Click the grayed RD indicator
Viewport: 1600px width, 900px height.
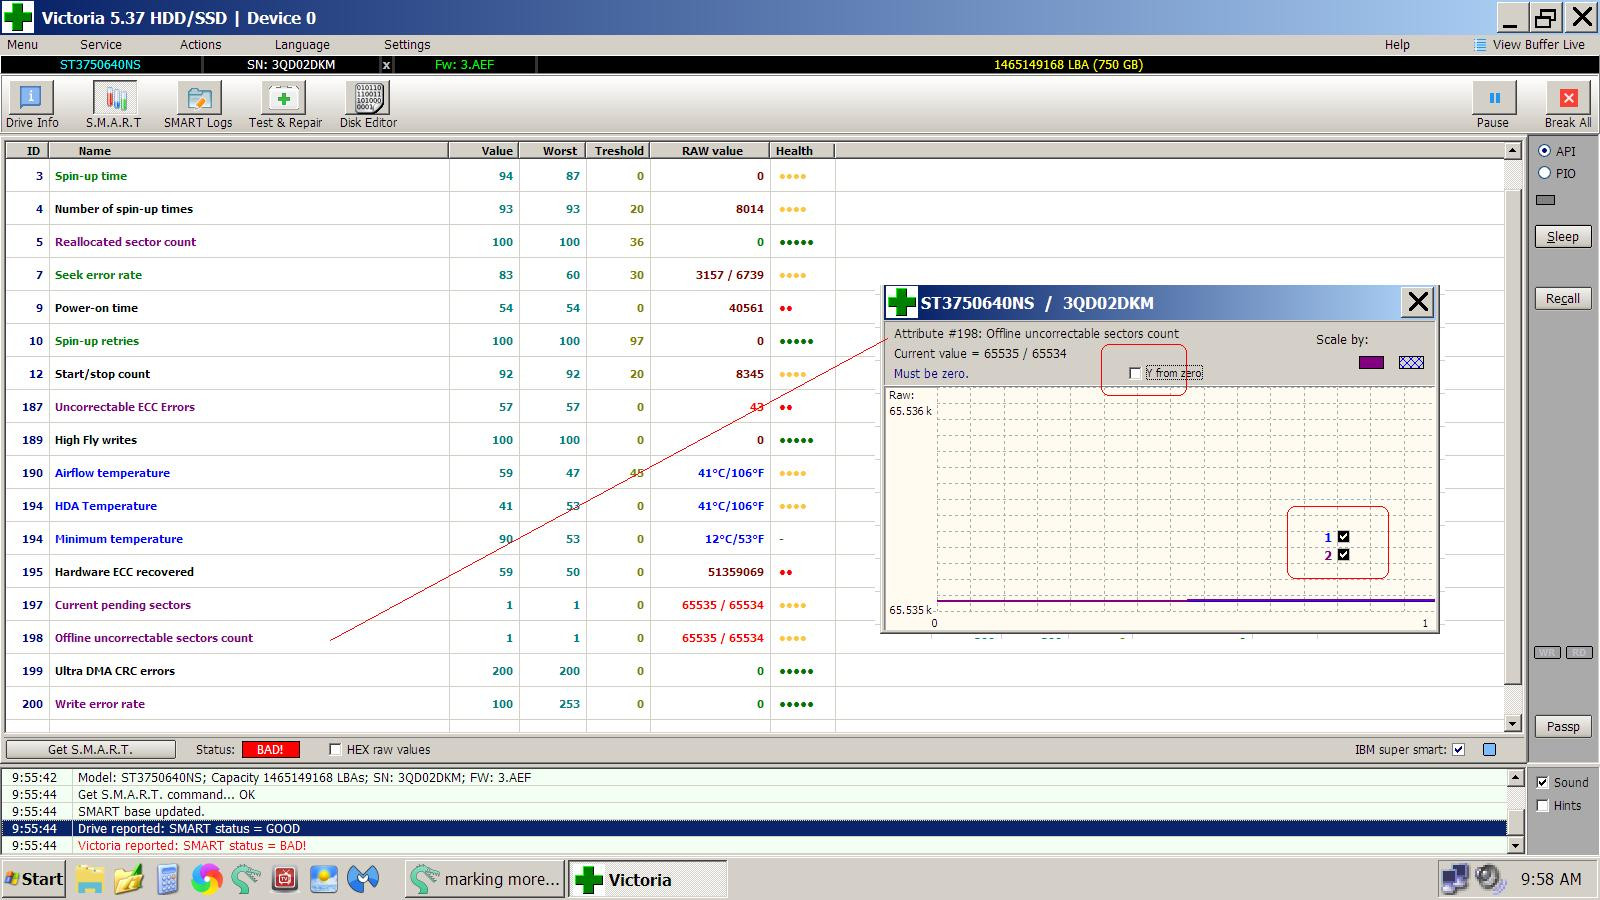1579,652
